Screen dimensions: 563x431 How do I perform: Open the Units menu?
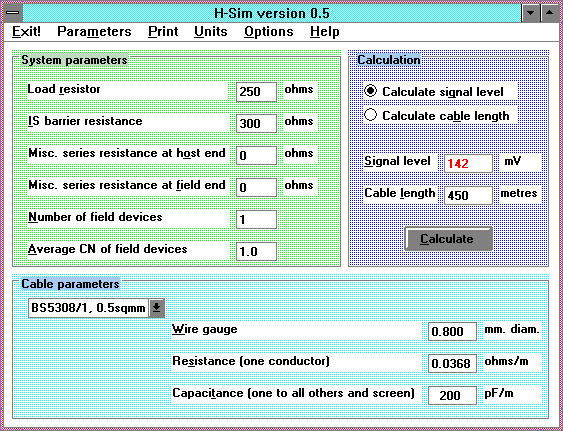[x=211, y=32]
